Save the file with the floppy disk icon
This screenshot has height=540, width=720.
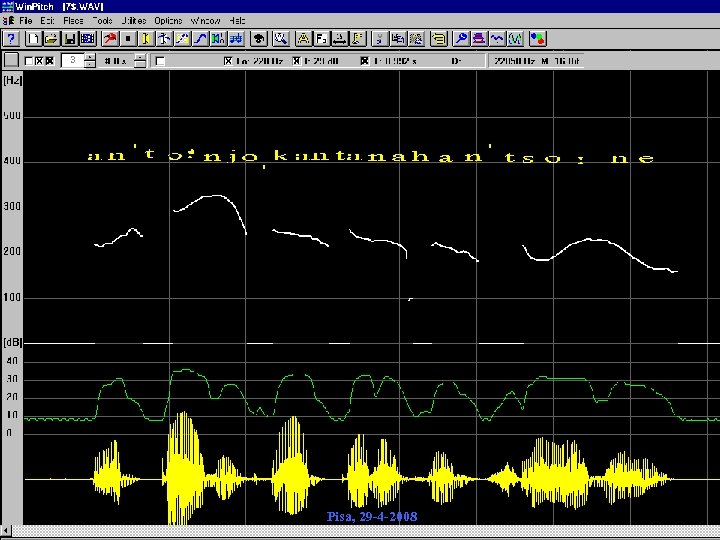pyautogui.click(x=70, y=39)
